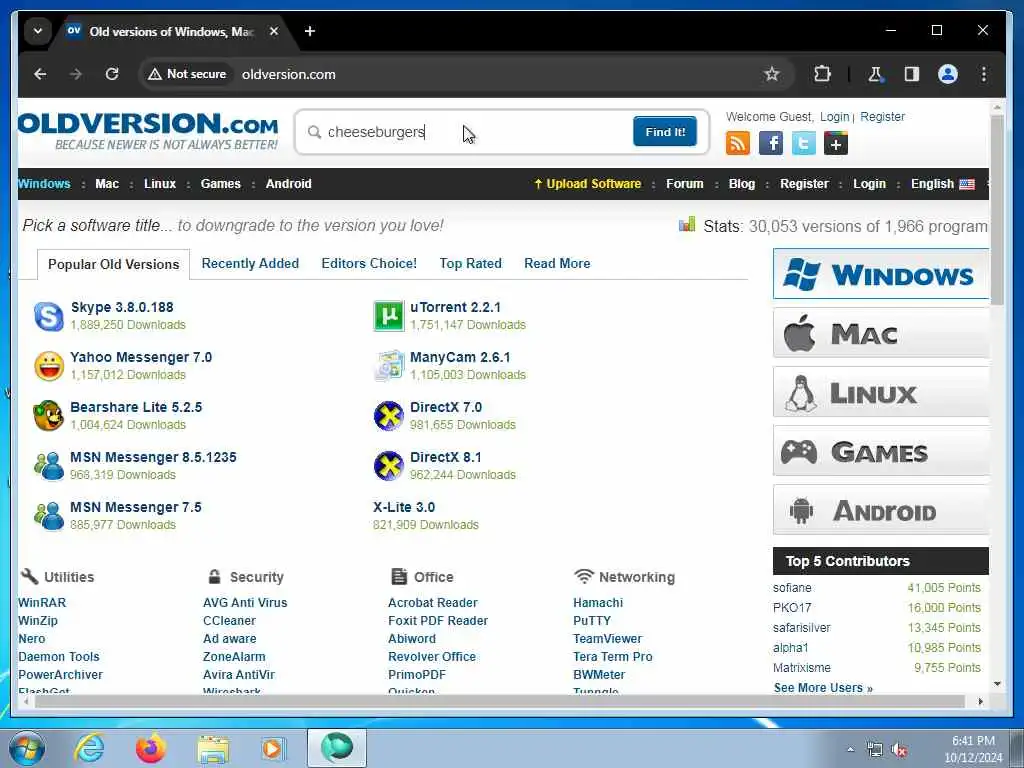Open the CCleaner link under Security
Screen dimensions: 1024x768
click(229, 620)
